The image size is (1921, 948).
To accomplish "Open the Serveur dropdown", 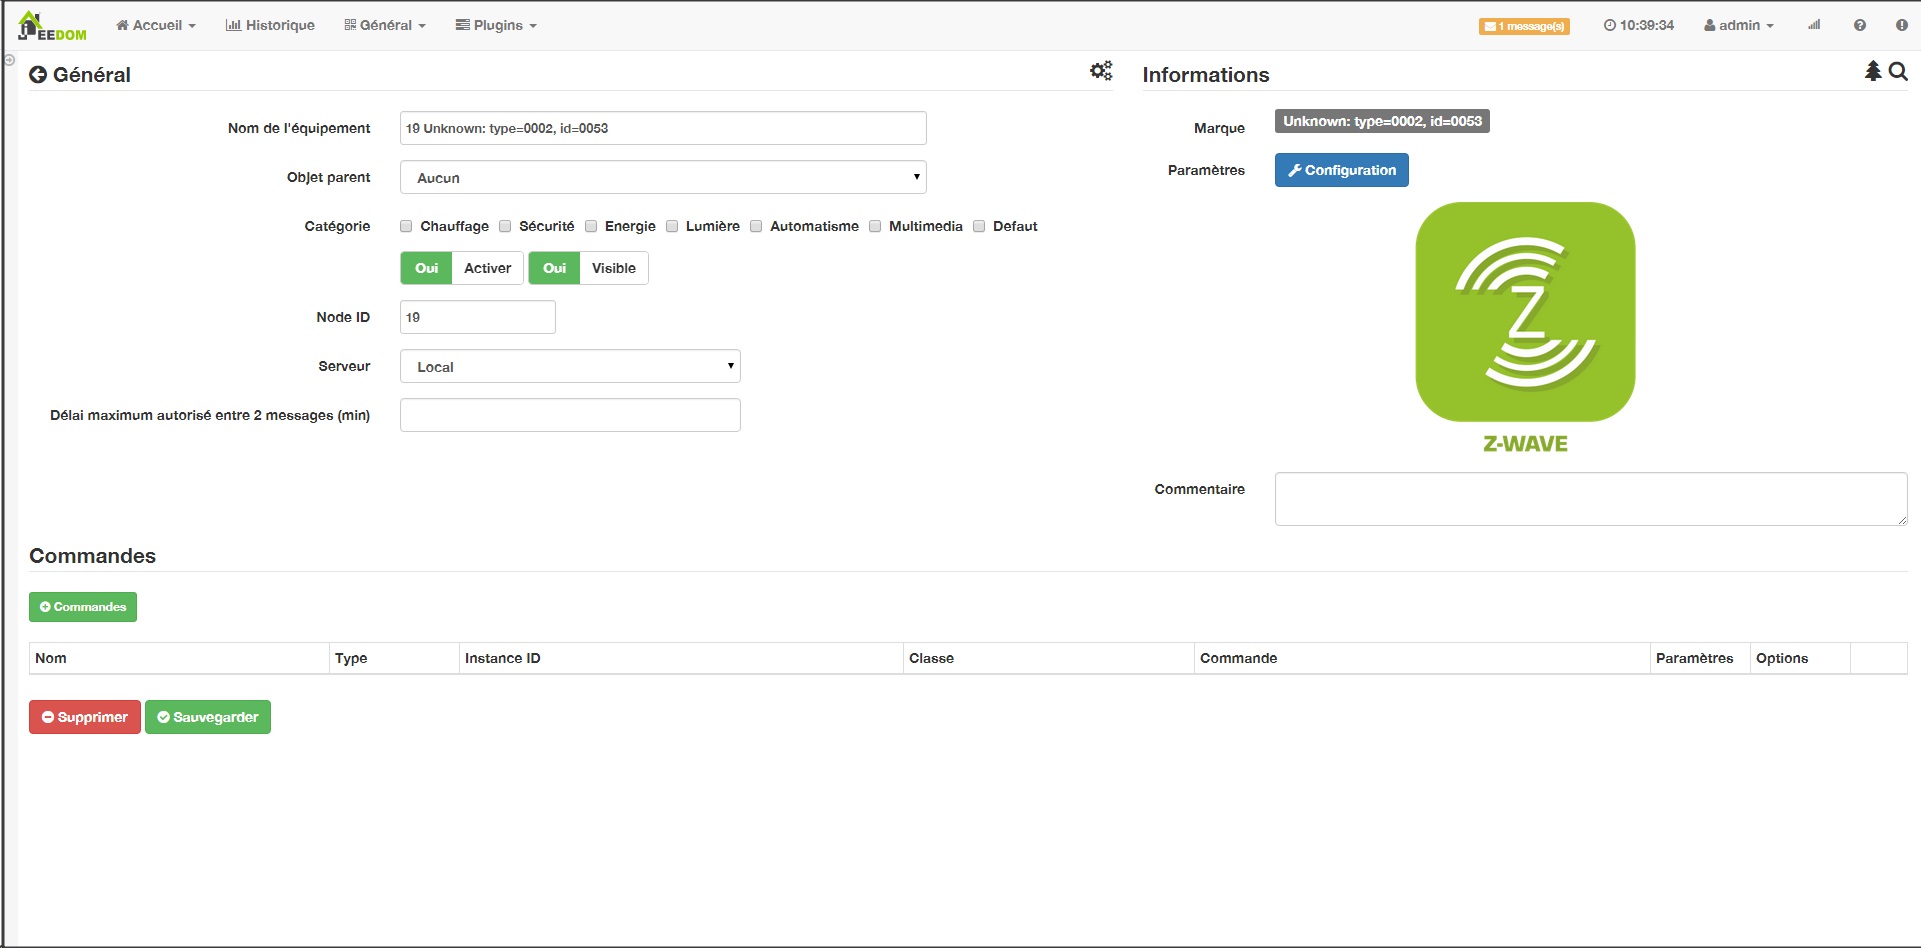I will 570,366.
